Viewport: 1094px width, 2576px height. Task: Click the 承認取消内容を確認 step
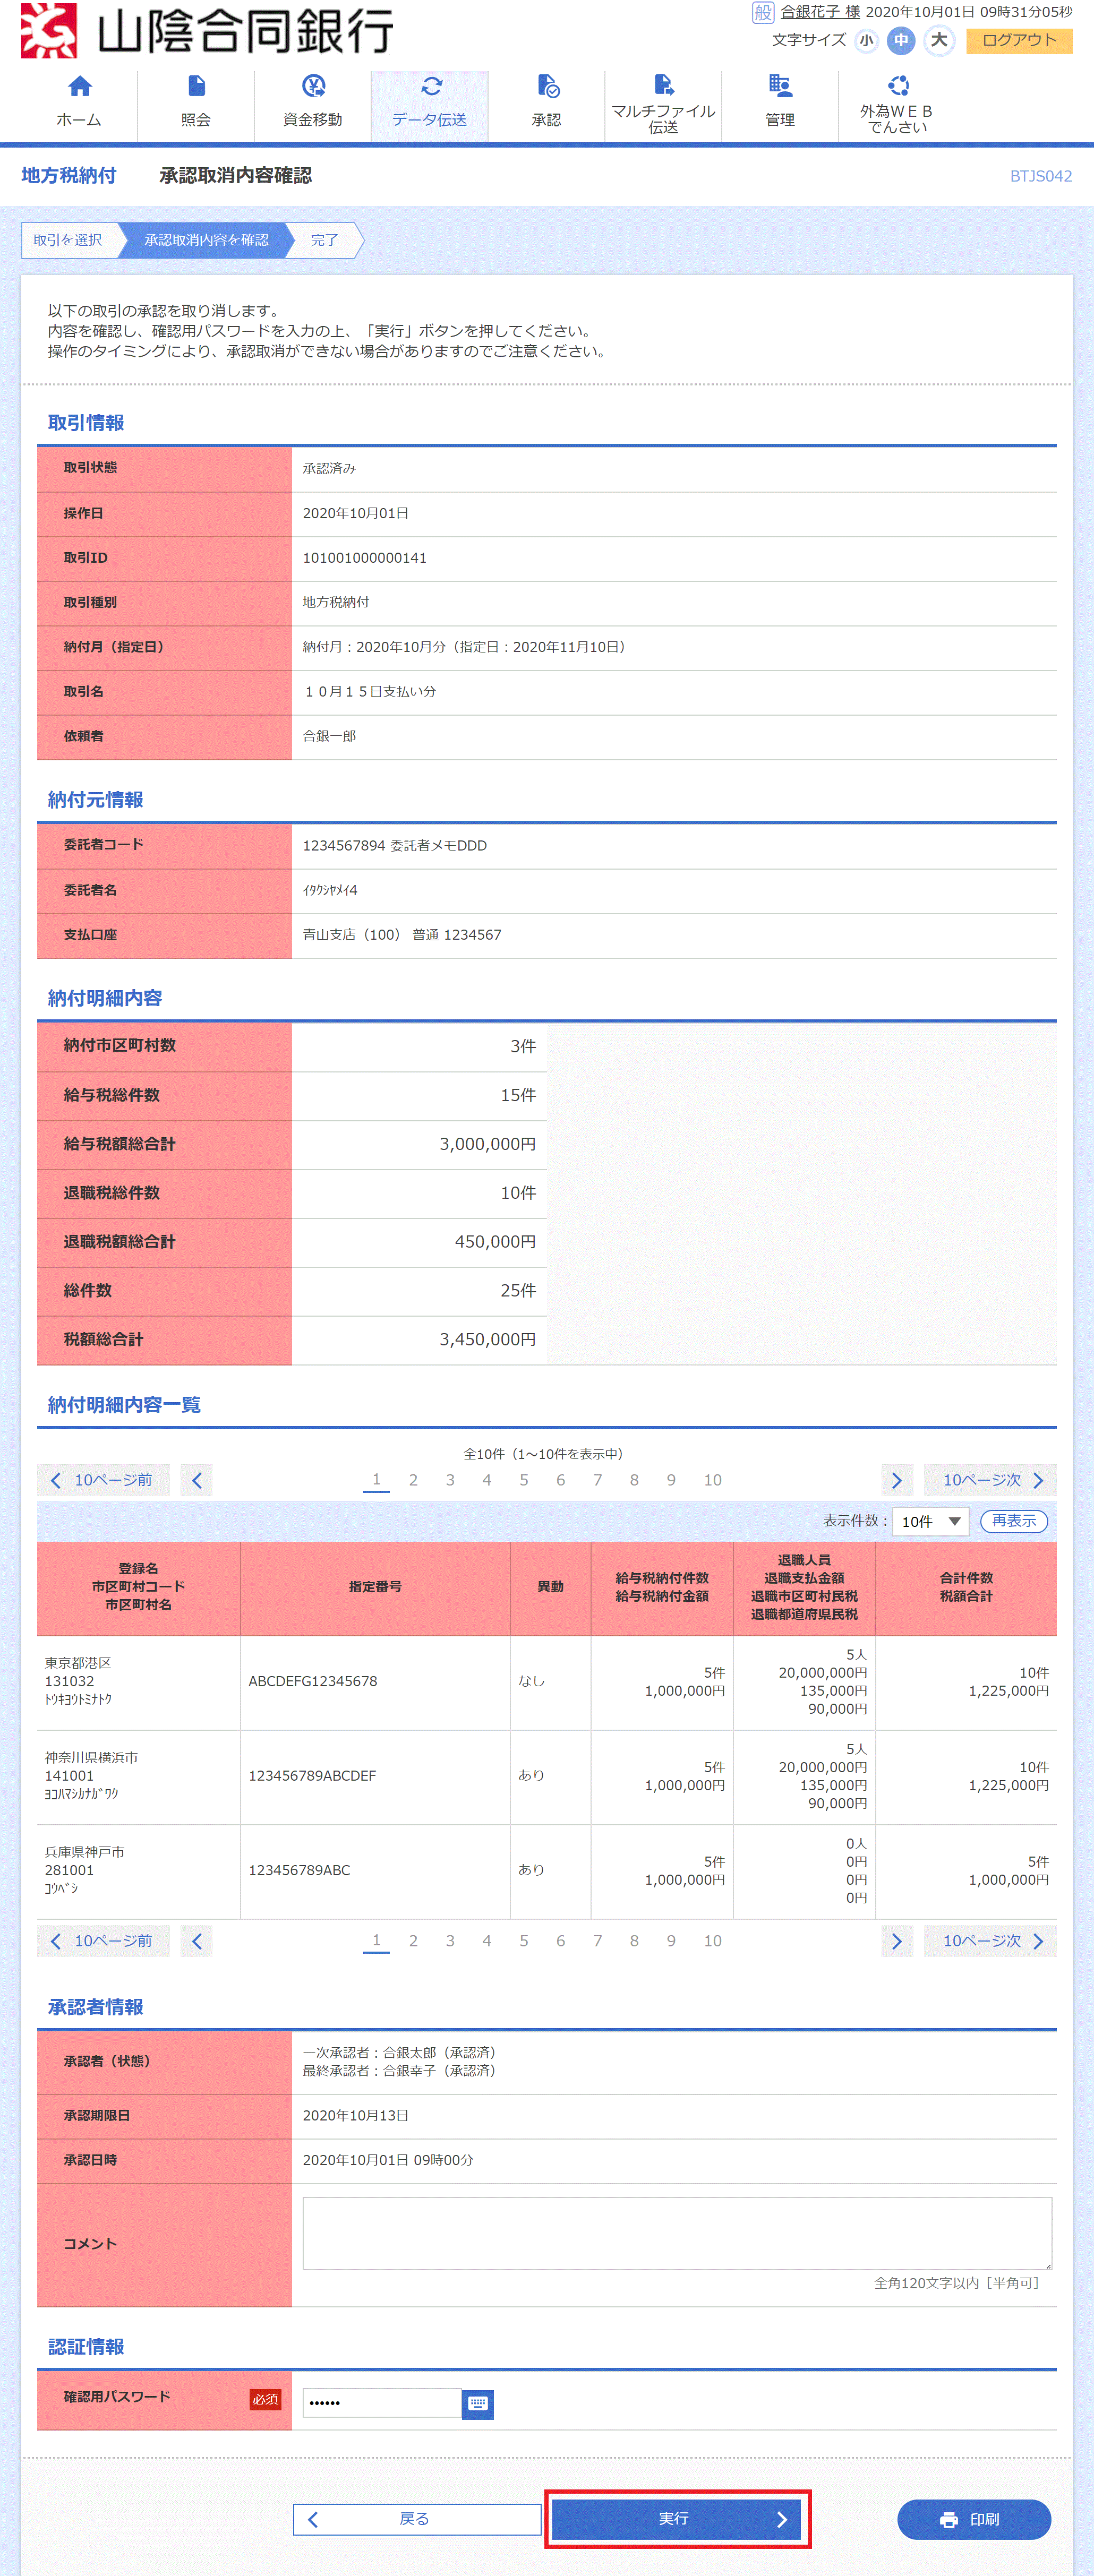pyautogui.click(x=206, y=240)
